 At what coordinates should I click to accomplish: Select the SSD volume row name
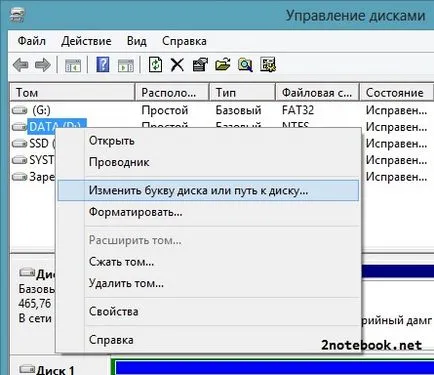pyautogui.click(x=42, y=143)
